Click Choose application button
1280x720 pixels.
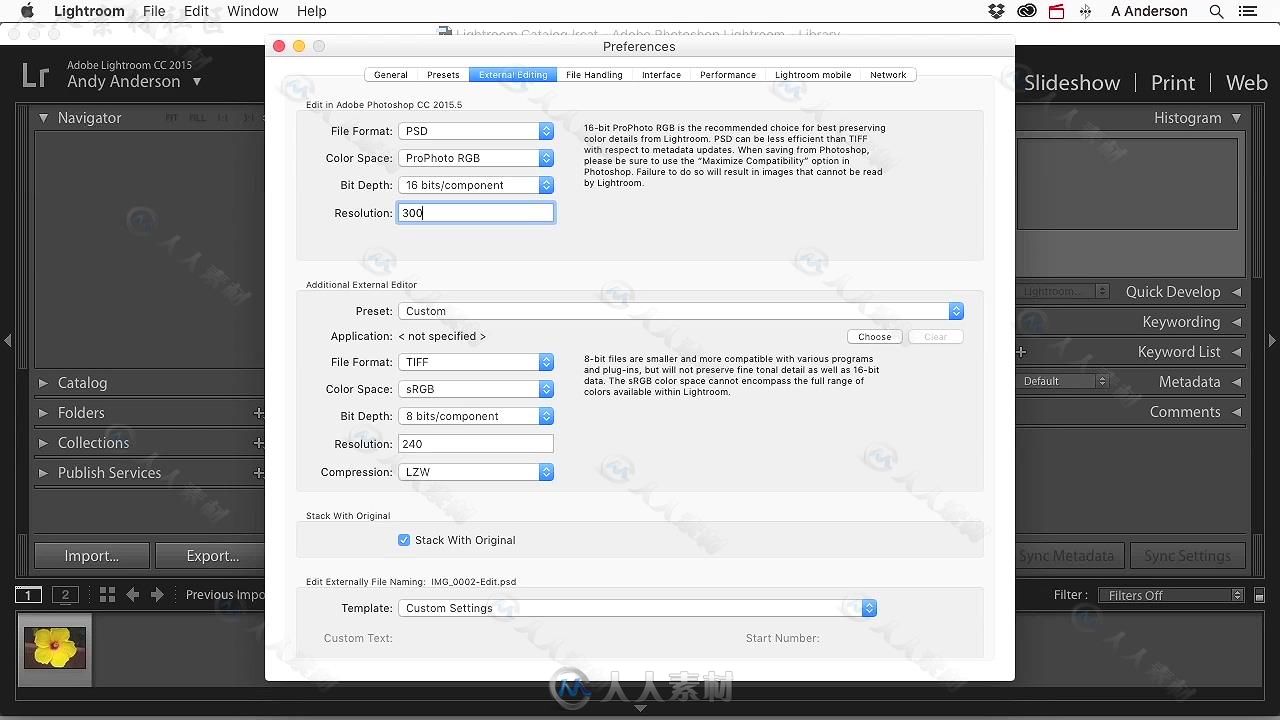[x=874, y=337]
